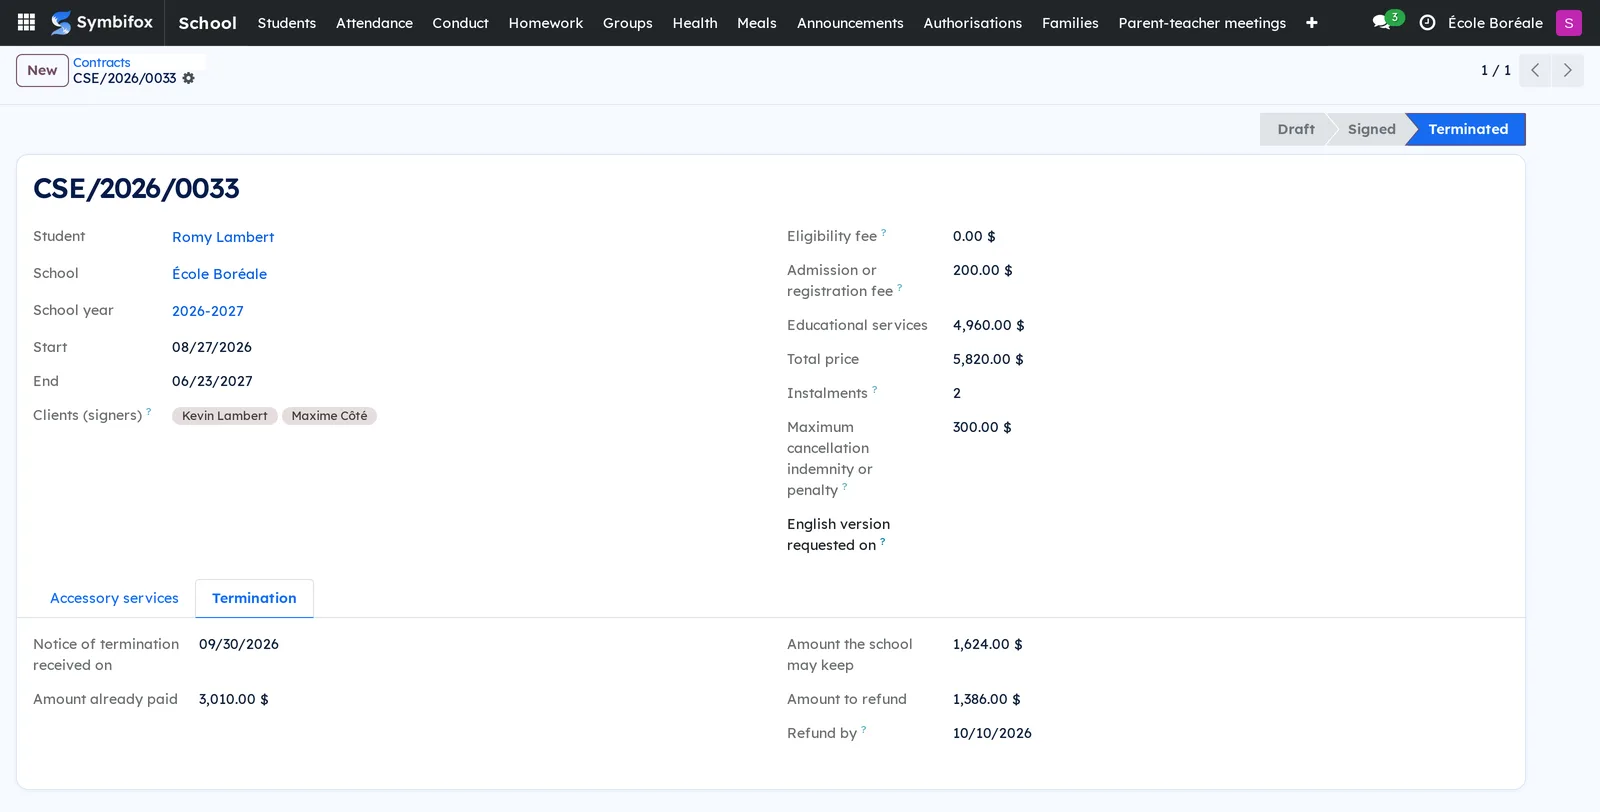Set status to Signed

[1371, 129]
